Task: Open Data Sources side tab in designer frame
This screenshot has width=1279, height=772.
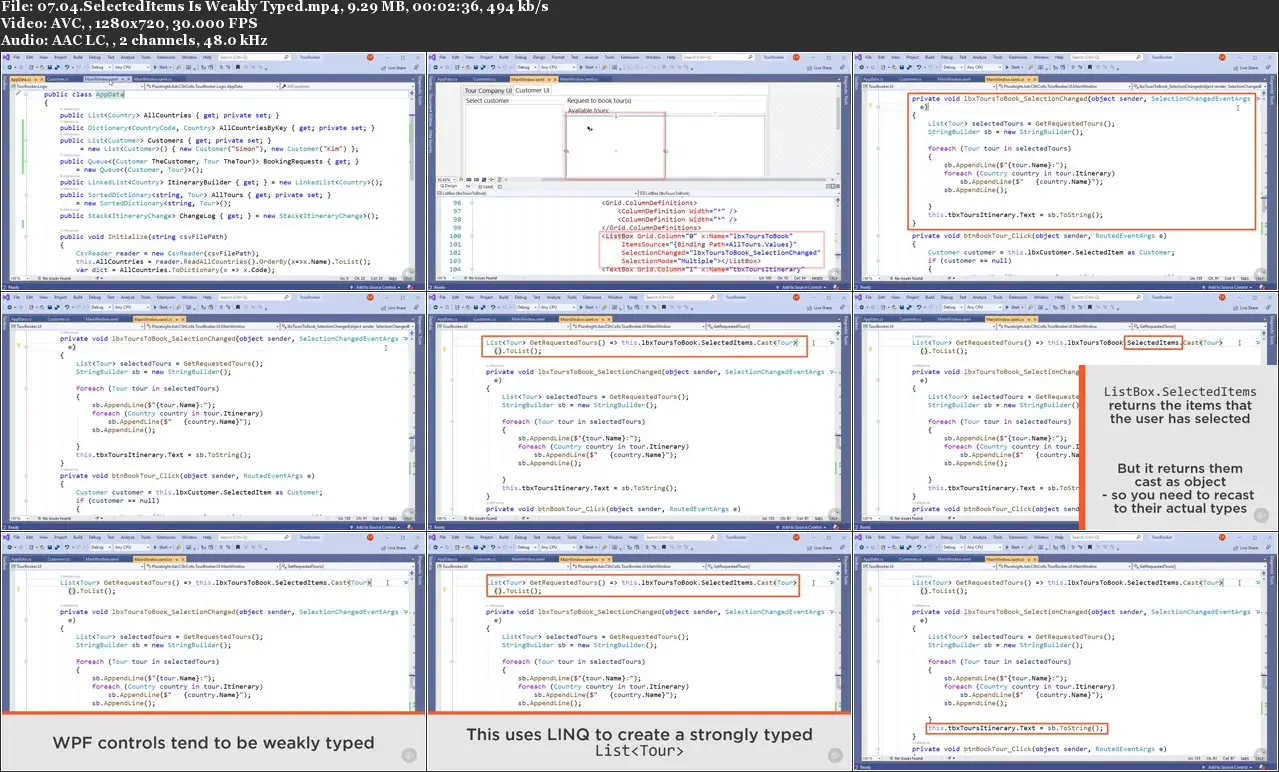Action: click(431, 141)
